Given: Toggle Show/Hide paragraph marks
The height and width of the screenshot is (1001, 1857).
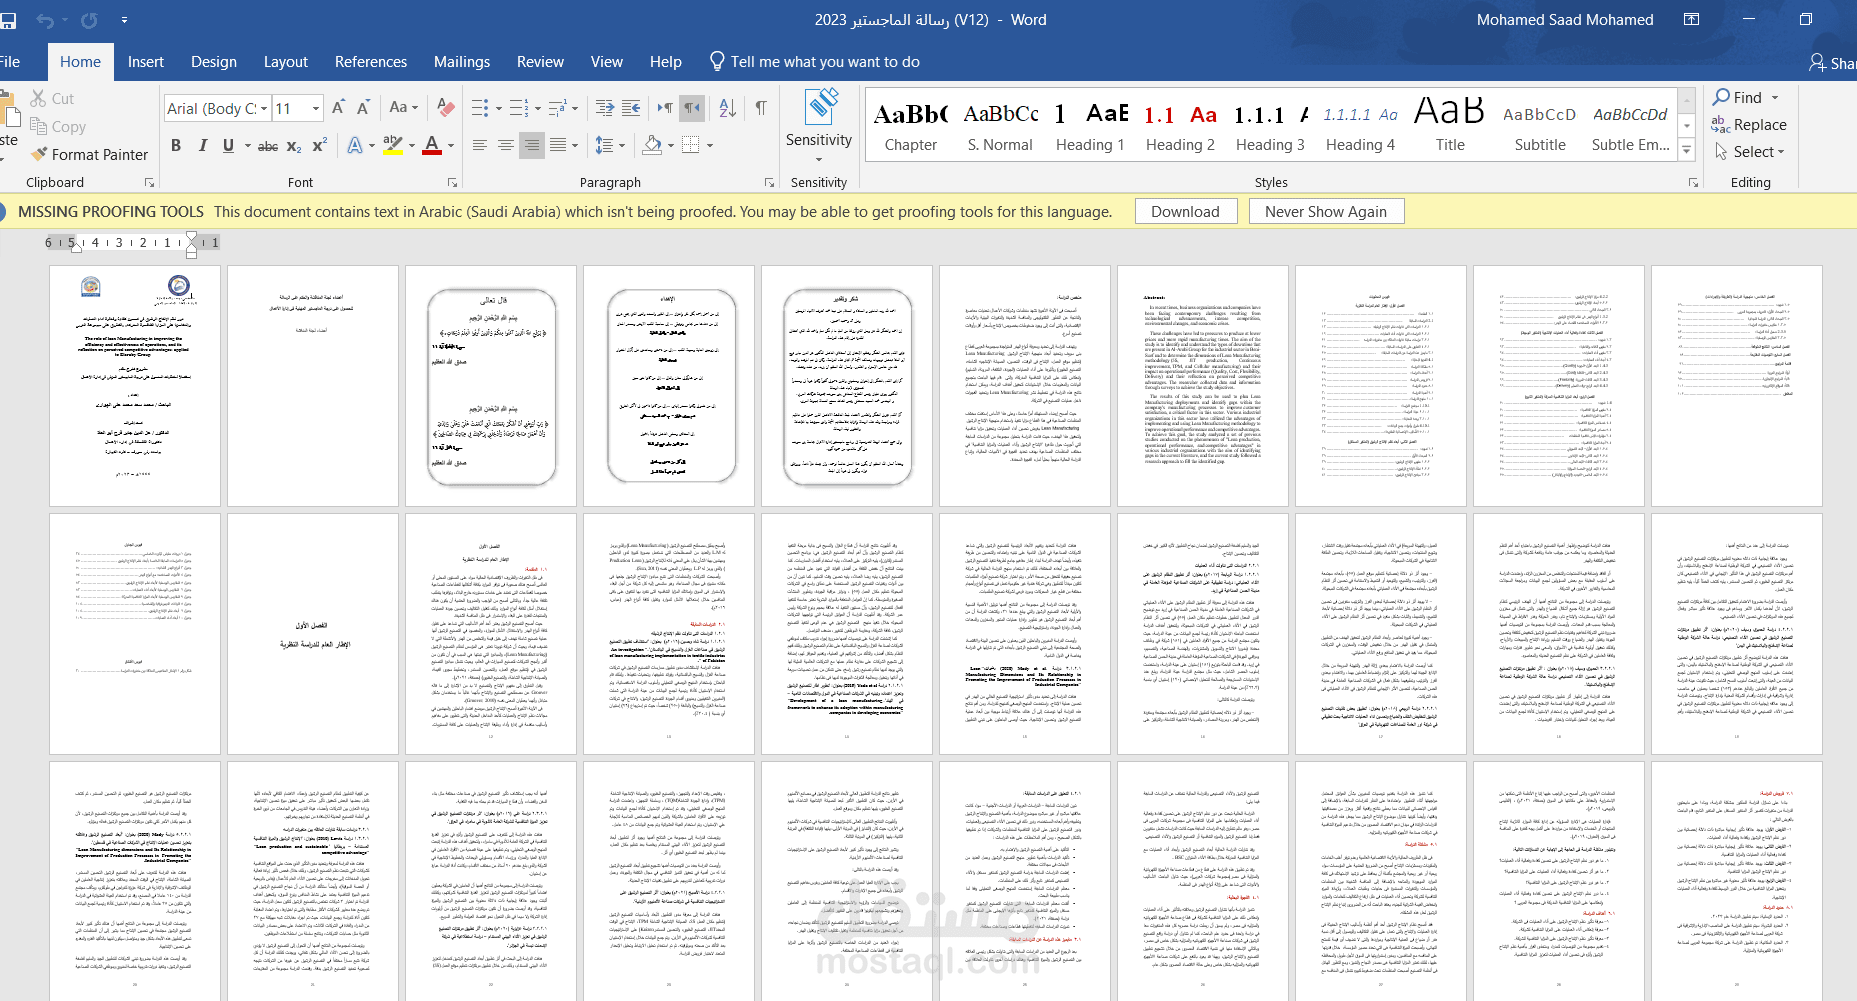Looking at the screenshot, I should click(761, 108).
